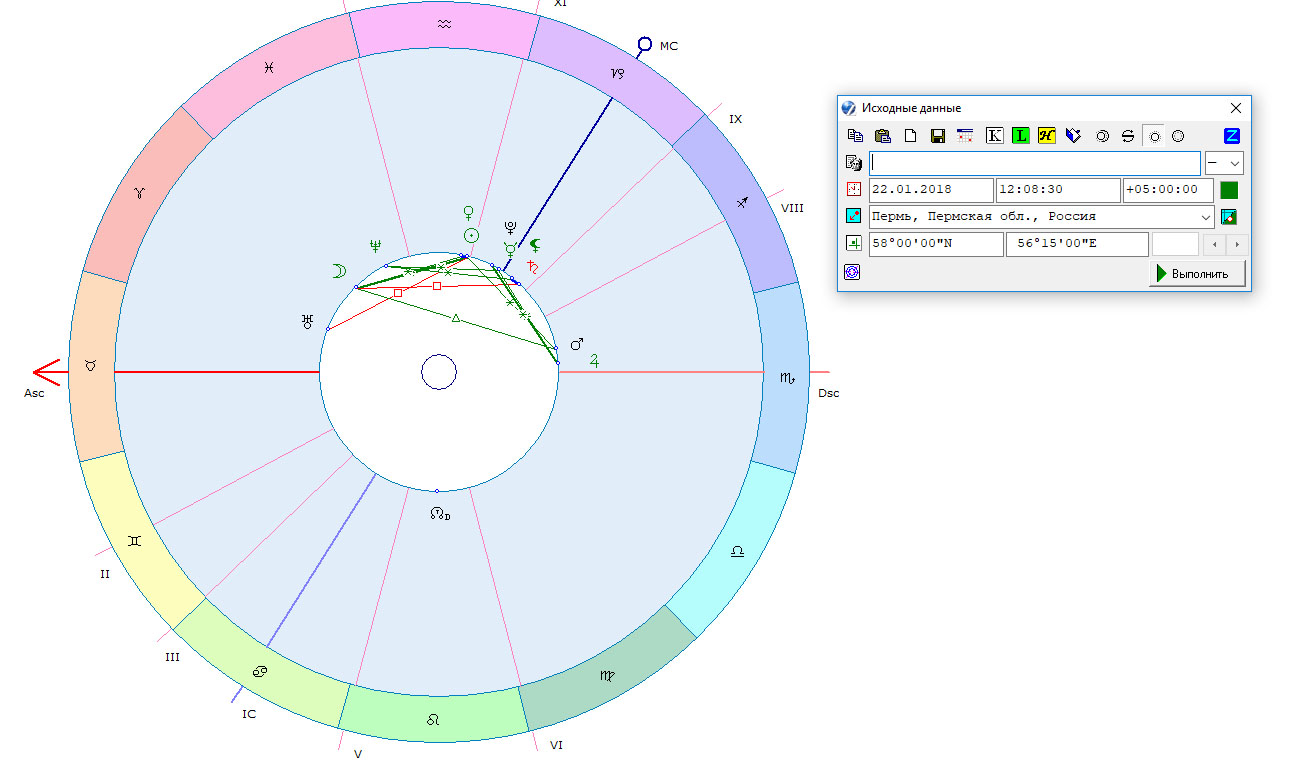Click the green color square beside timezone

tap(1229, 190)
